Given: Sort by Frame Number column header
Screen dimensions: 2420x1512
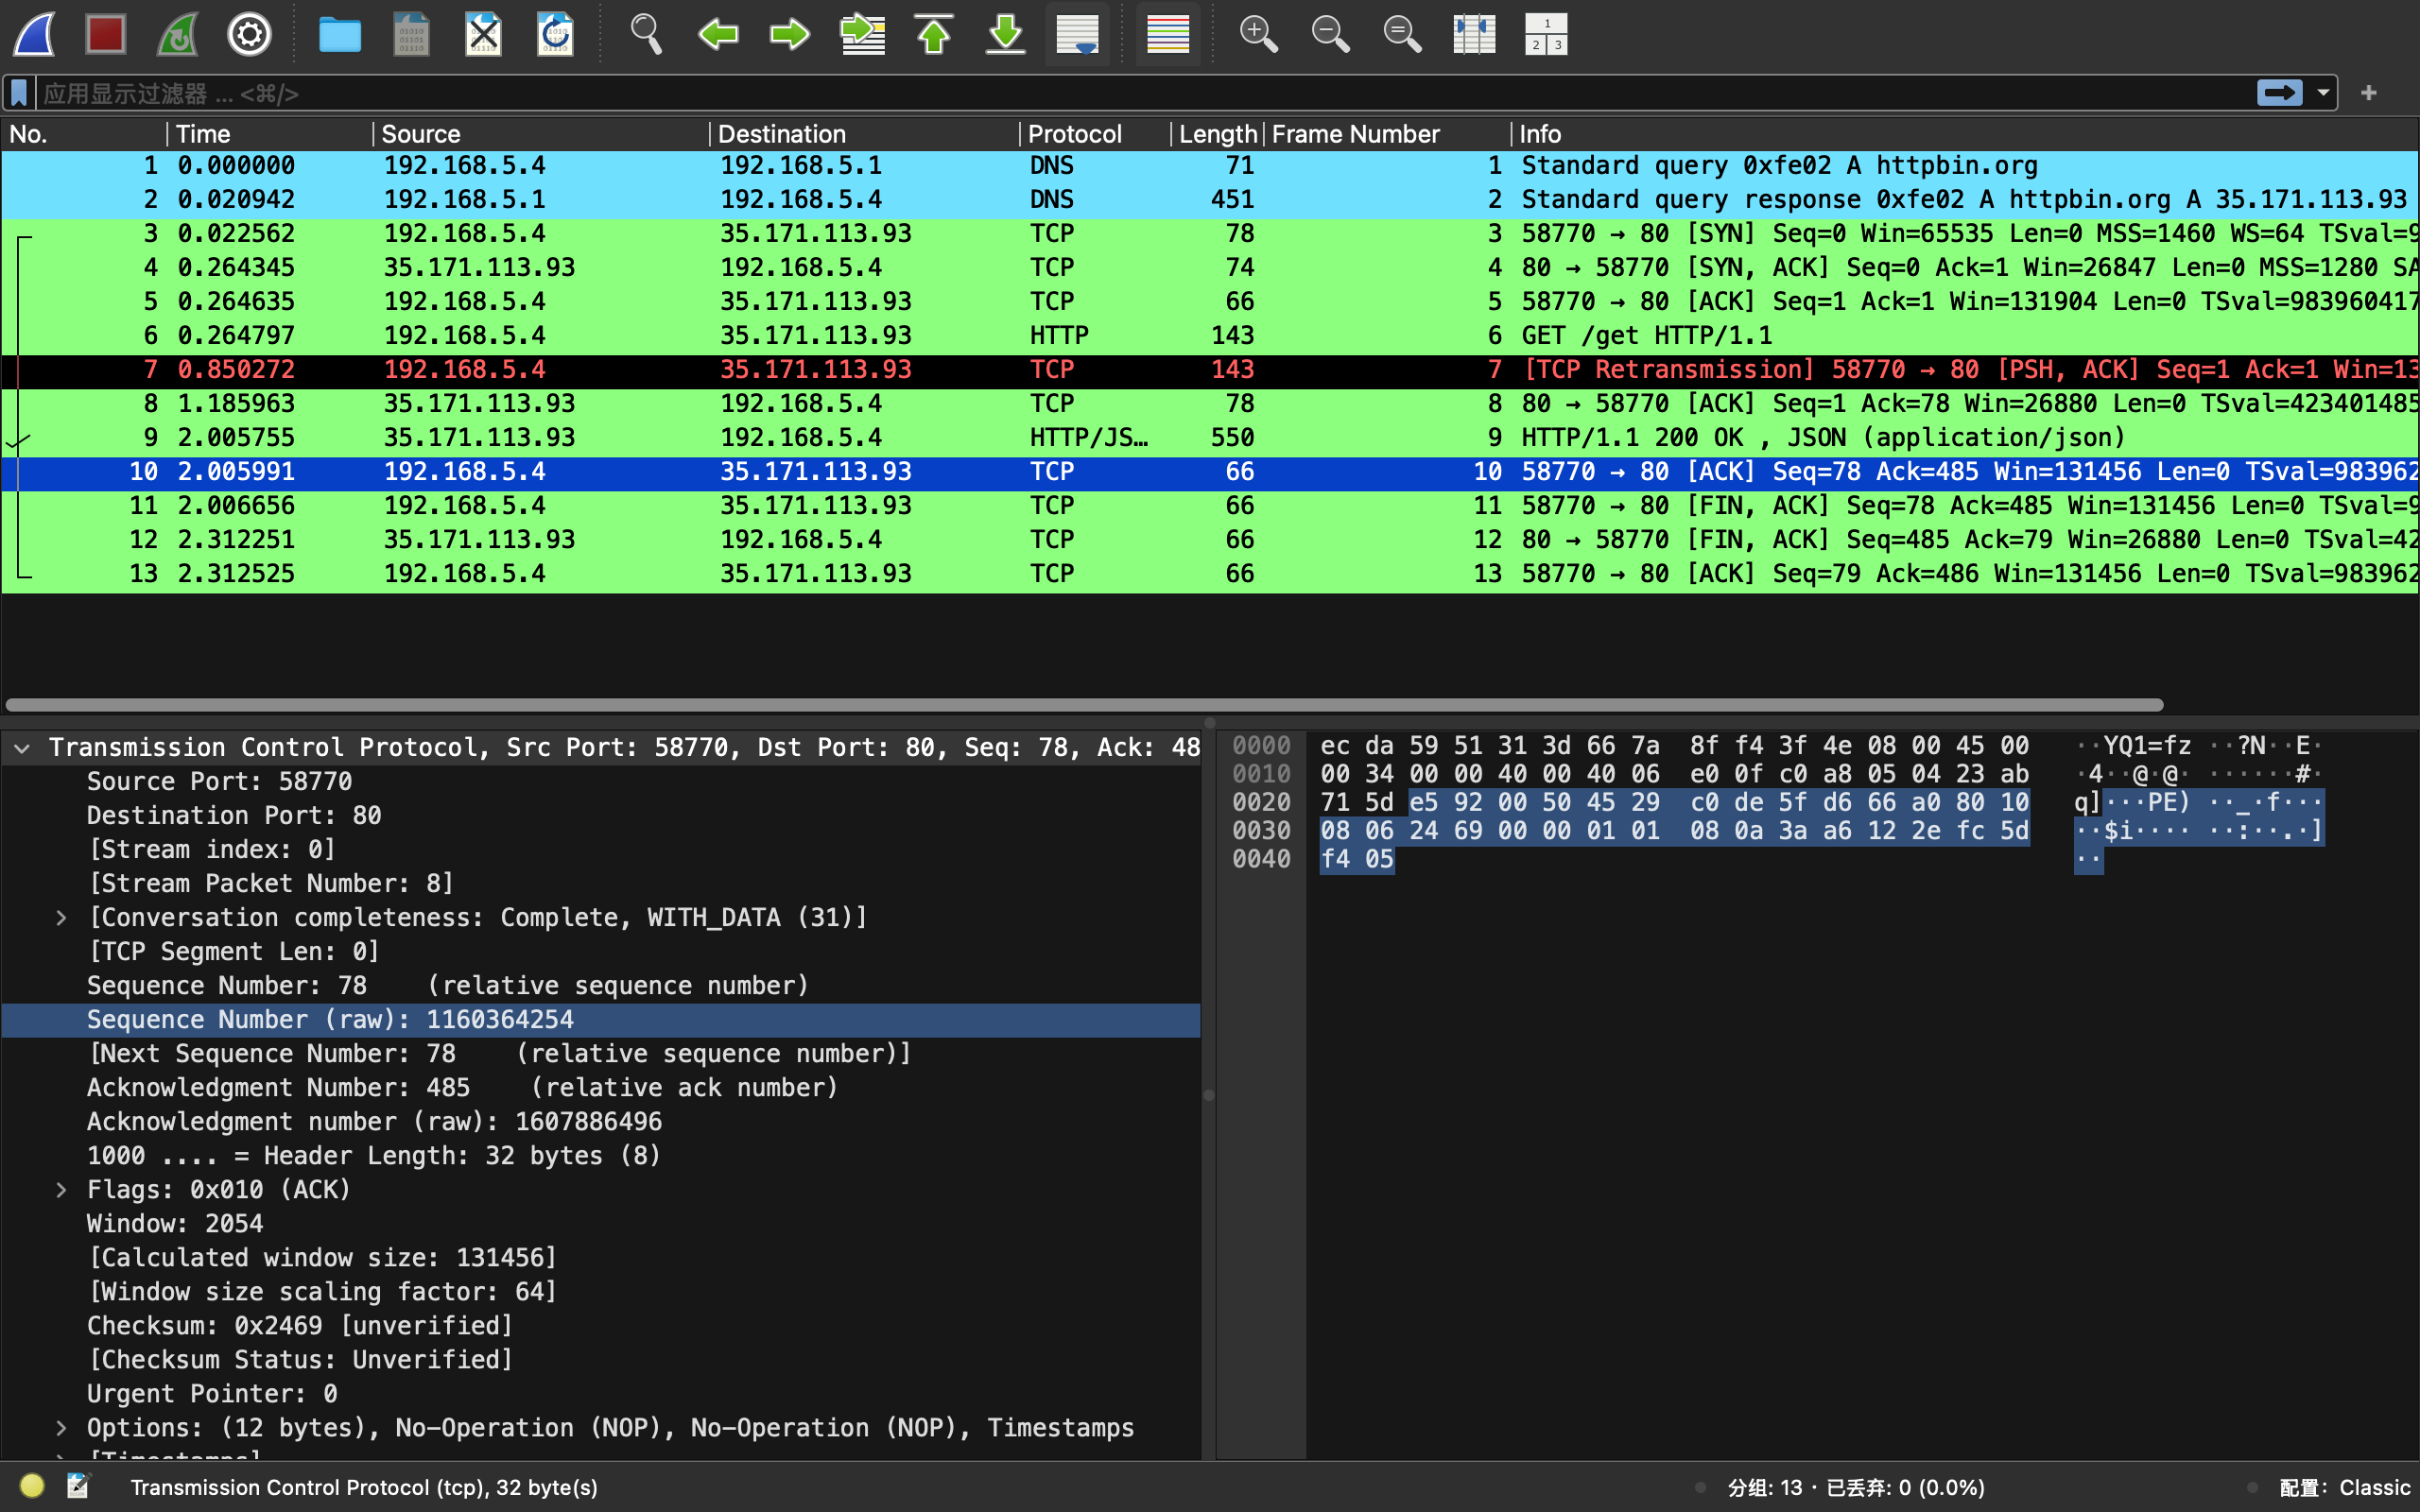Looking at the screenshot, I should pos(1387,134).
